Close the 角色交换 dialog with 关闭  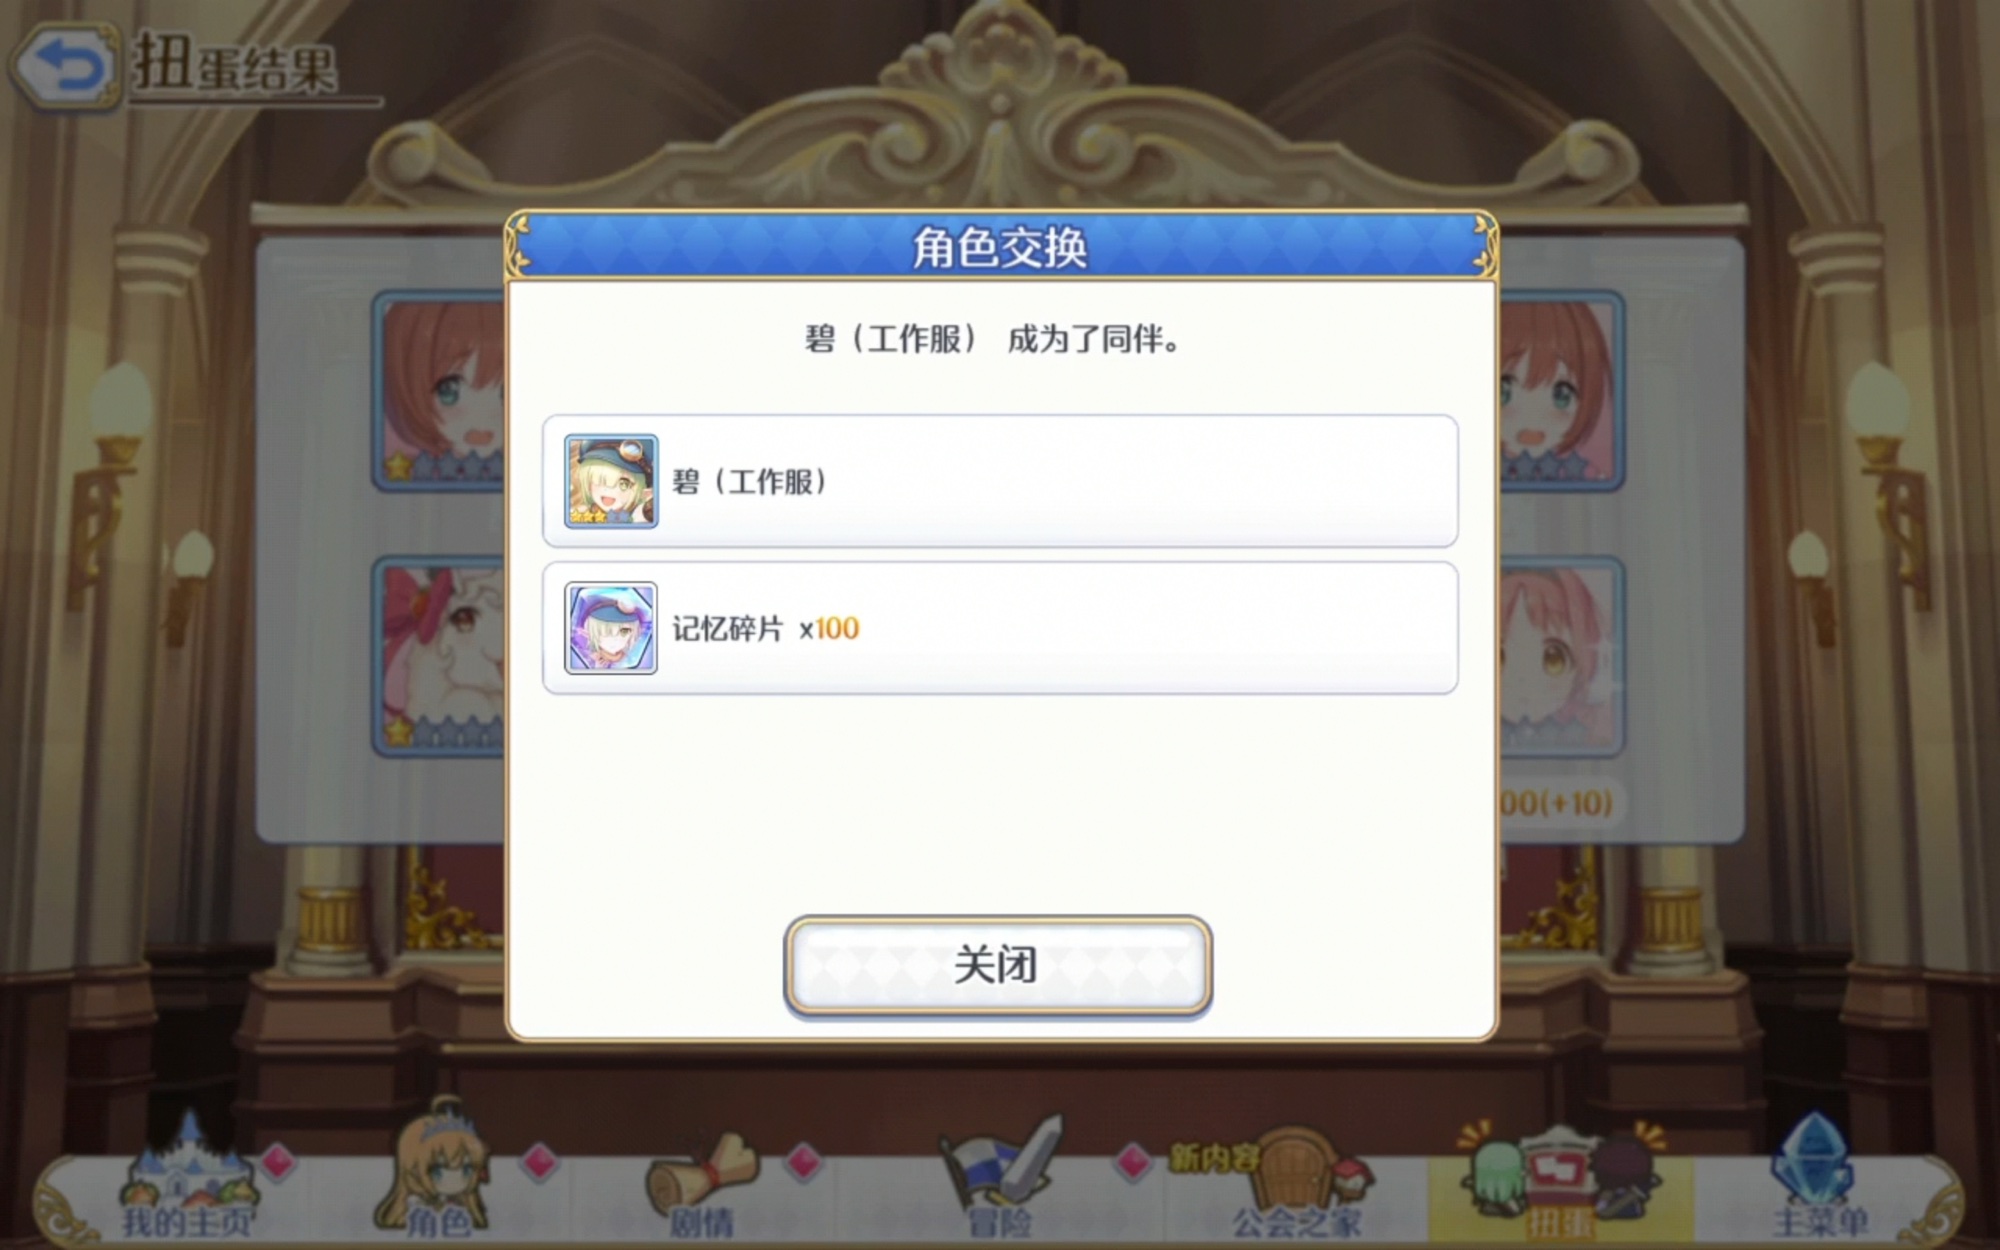click(998, 966)
